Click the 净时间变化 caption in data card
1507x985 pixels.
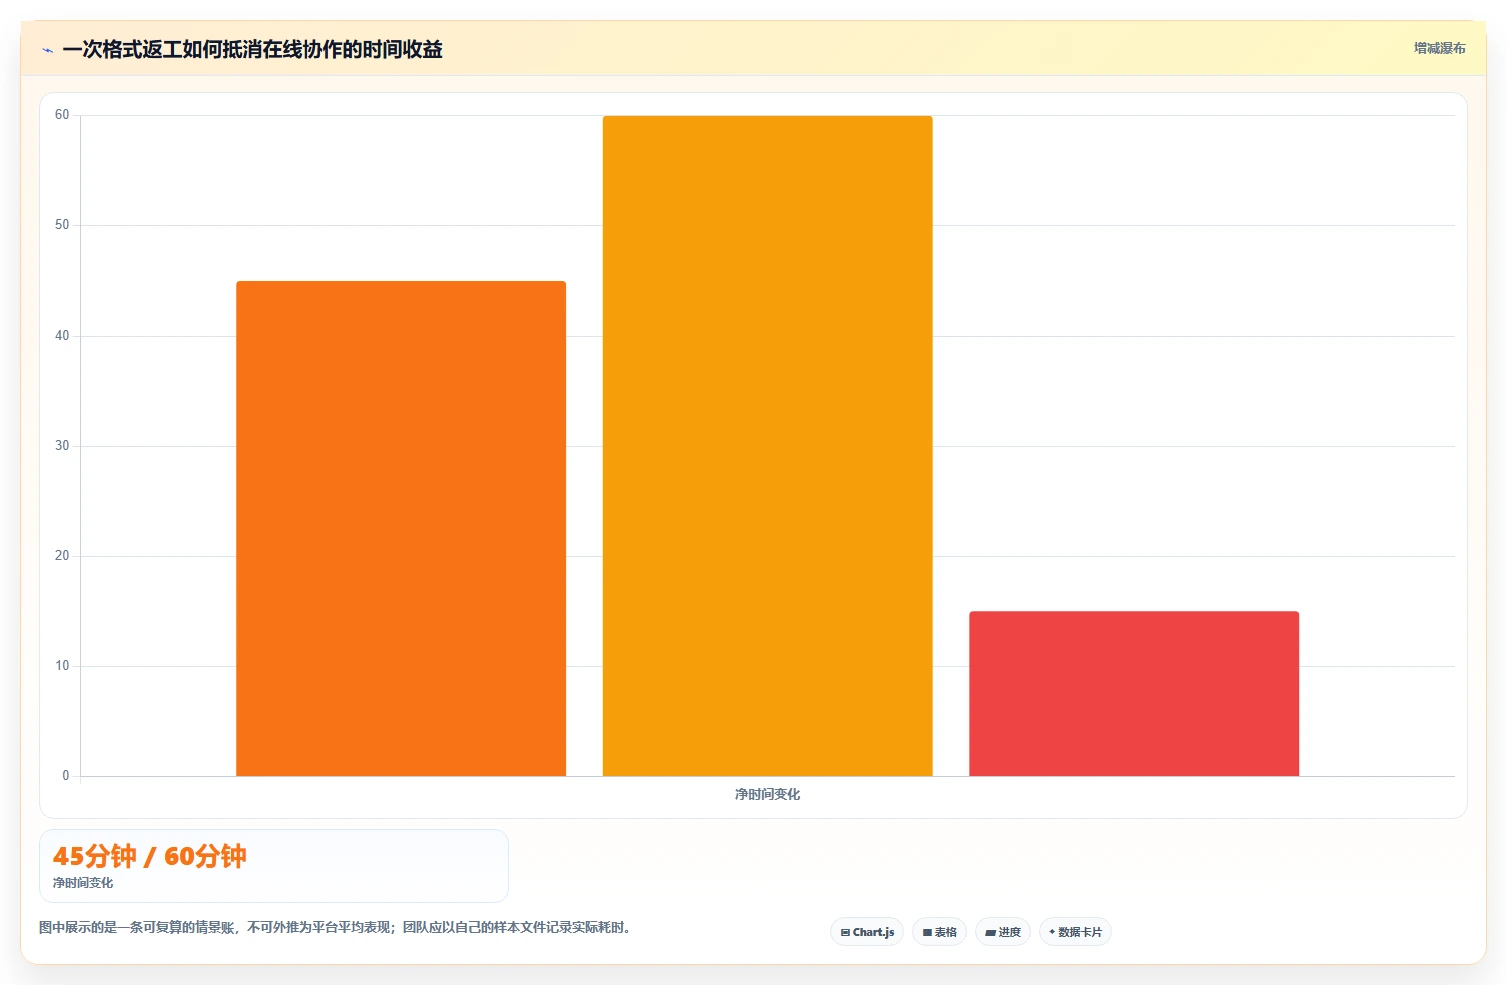click(x=83, y=883)
